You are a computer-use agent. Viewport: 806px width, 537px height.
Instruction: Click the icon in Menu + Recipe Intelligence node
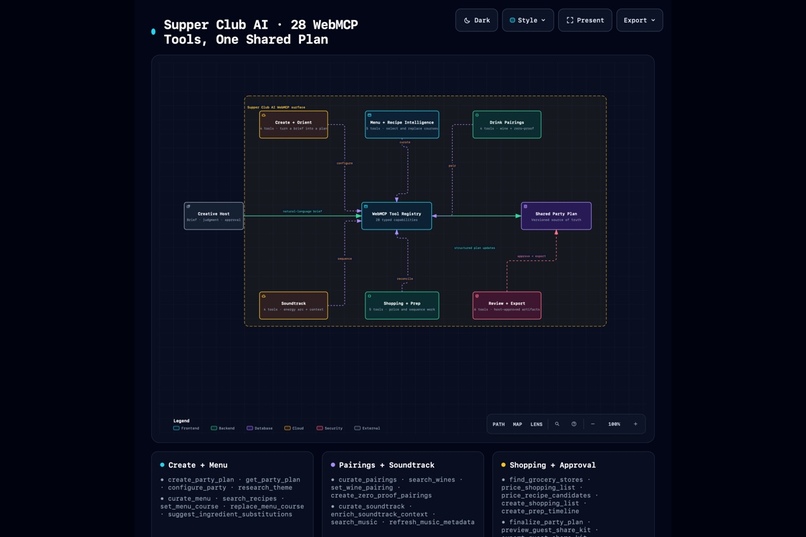(x=370, y=115)
